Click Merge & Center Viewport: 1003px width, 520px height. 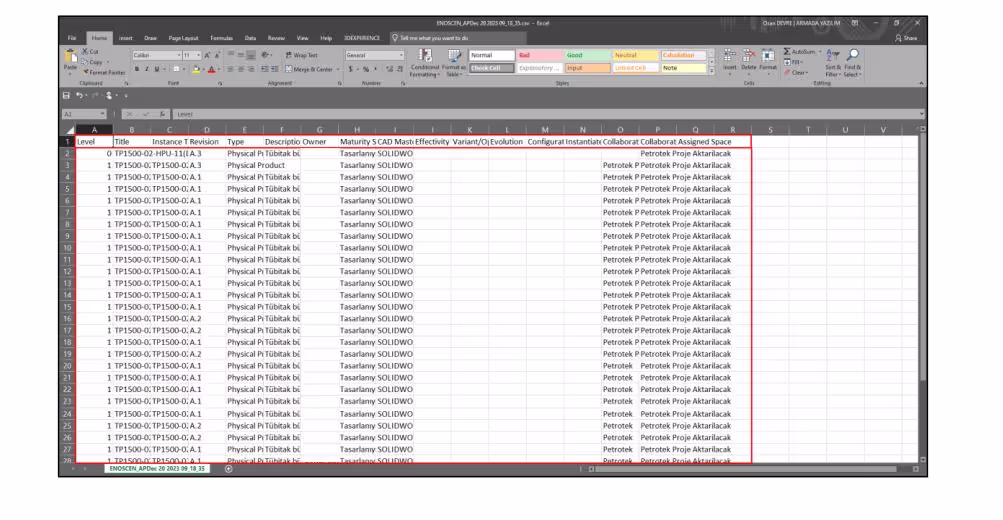coord(310,69)
